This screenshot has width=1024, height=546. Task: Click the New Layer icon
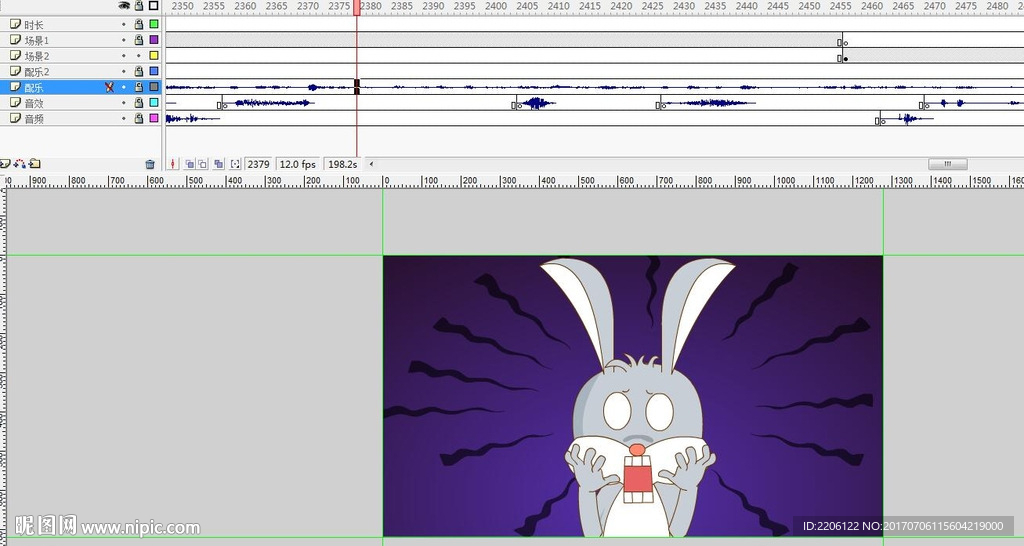point(4,163)
